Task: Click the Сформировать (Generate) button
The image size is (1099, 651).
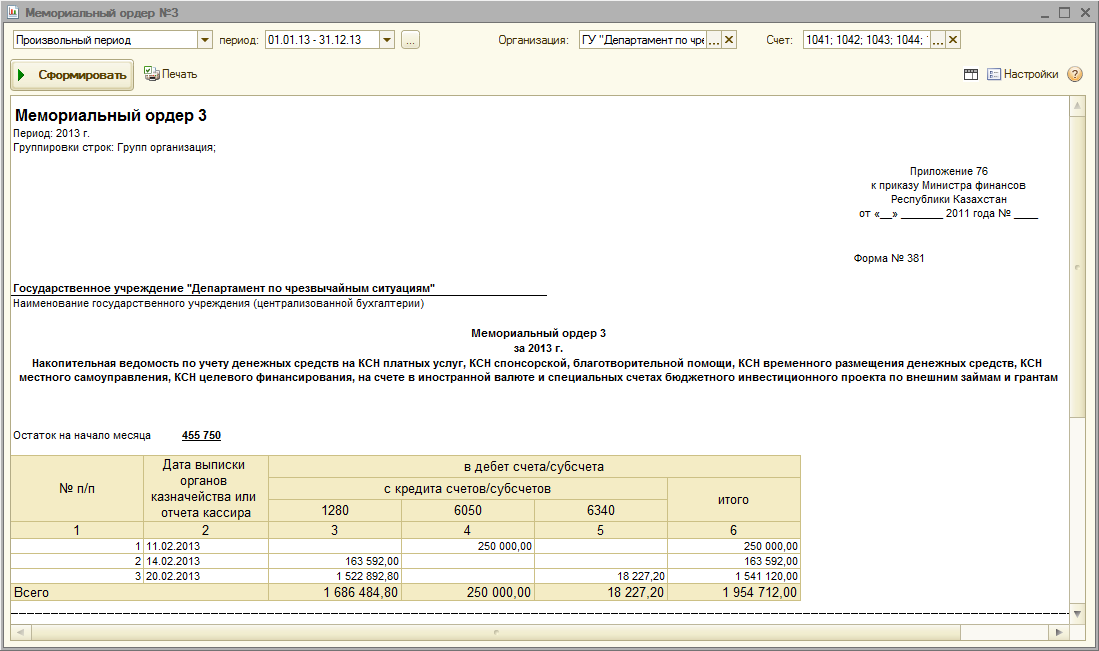Action: pyautogui.click(x=72, y=75)
